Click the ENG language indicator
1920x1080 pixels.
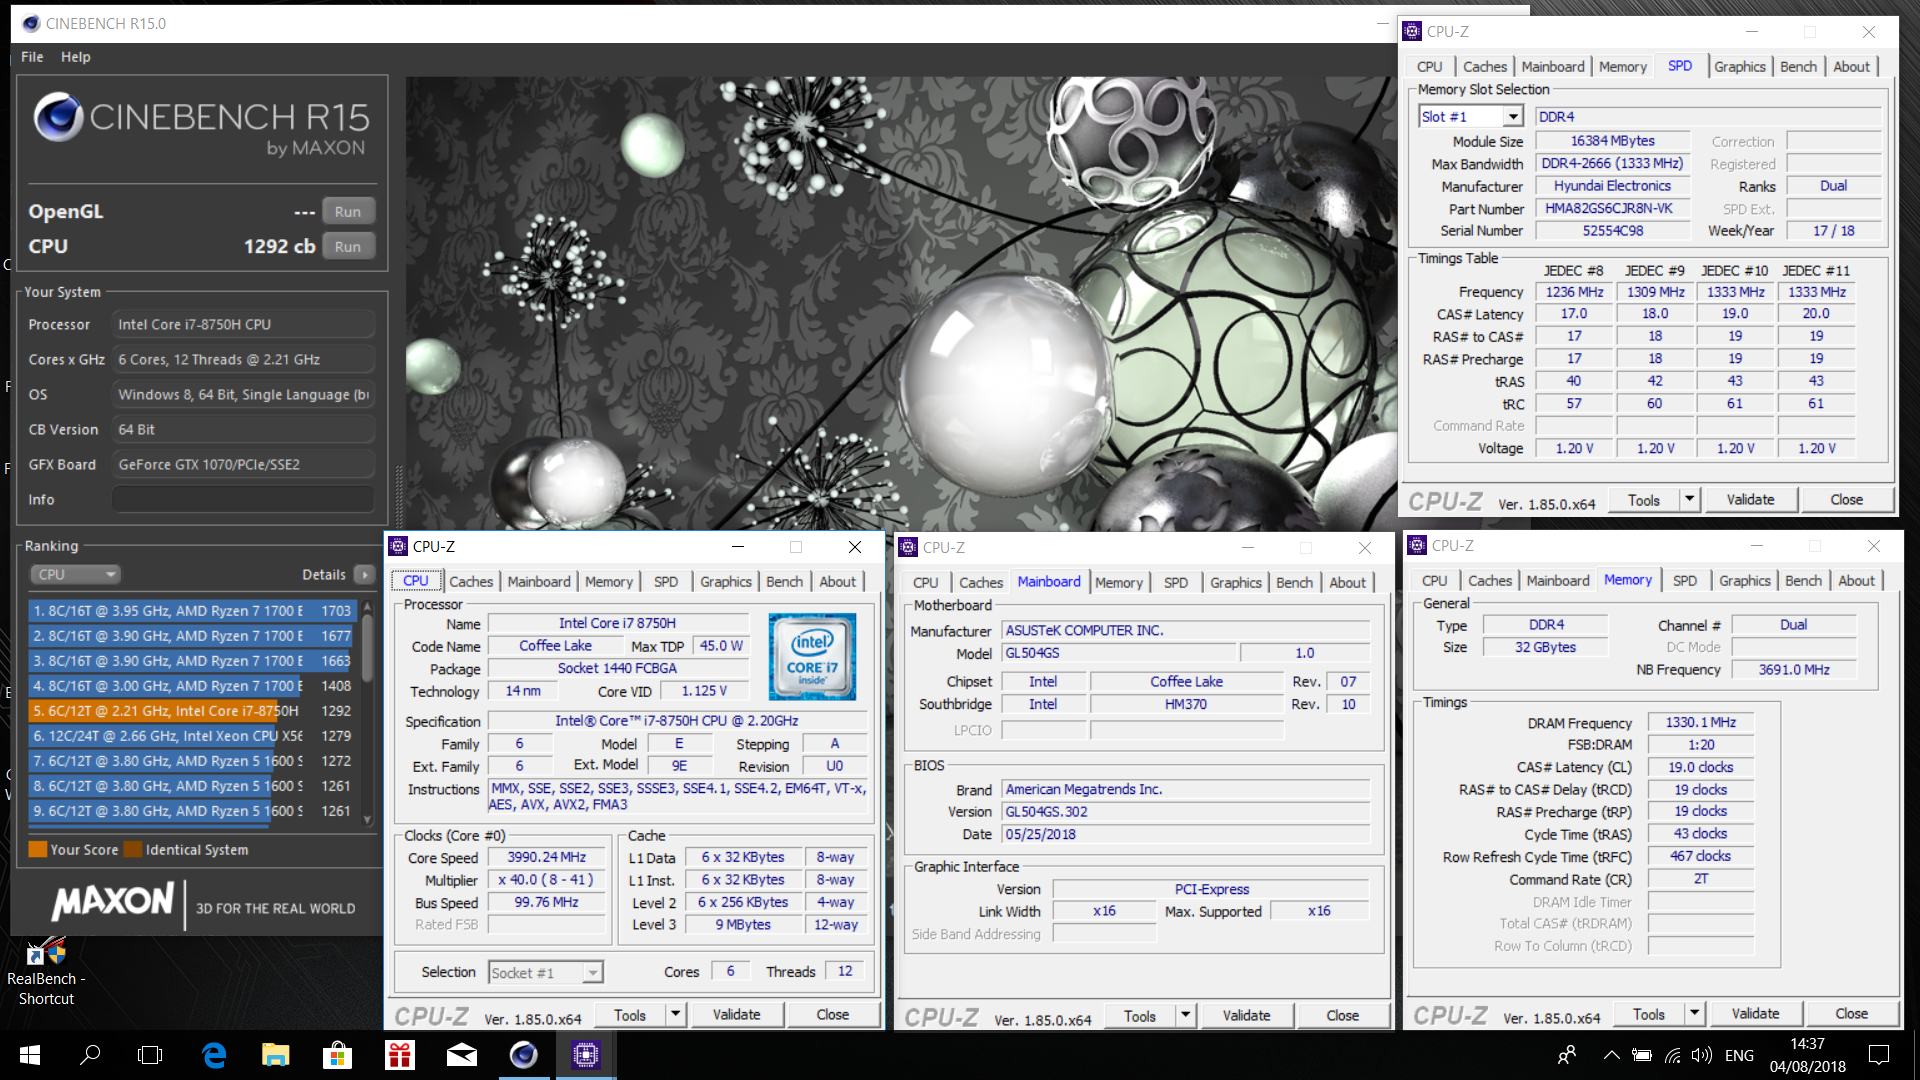tap(1739, 1055)
